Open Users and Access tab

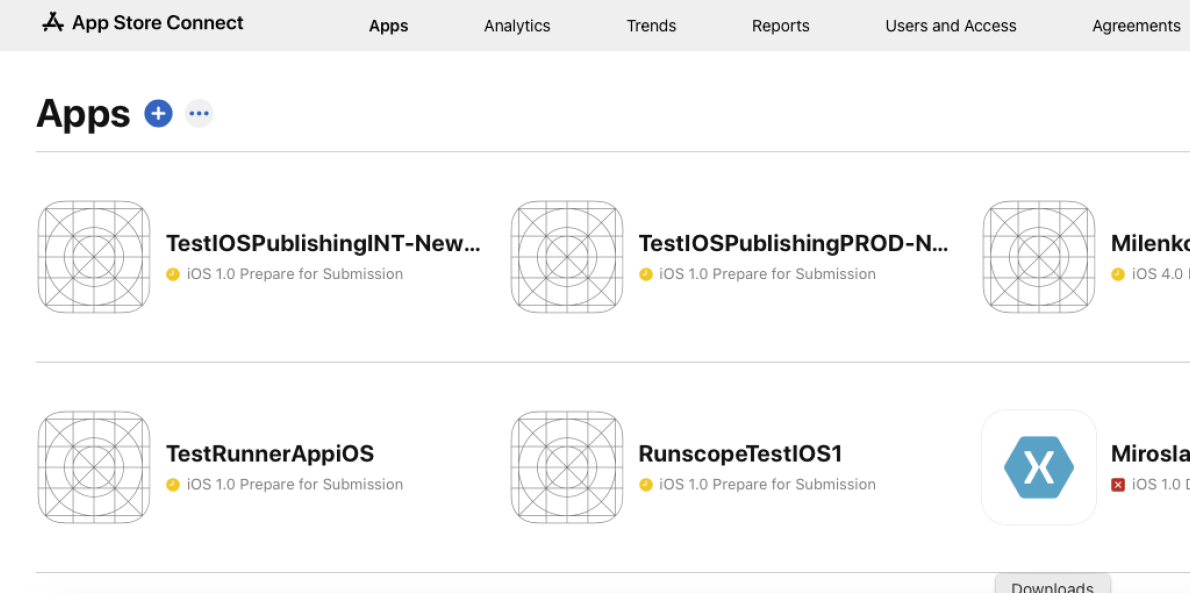point(951,26)
